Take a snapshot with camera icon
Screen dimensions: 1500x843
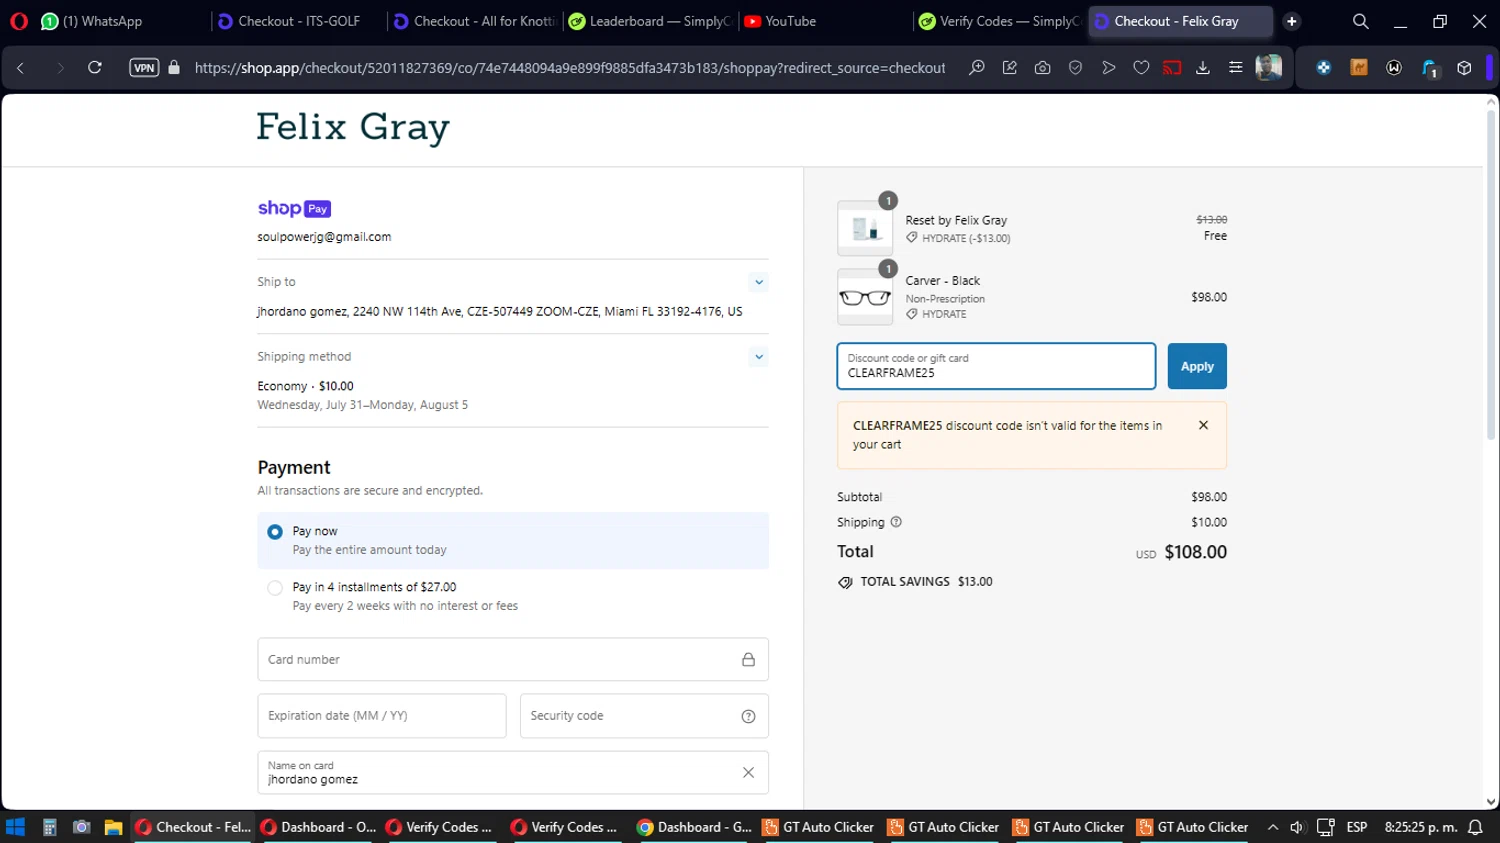click(x=1043, y=68)
